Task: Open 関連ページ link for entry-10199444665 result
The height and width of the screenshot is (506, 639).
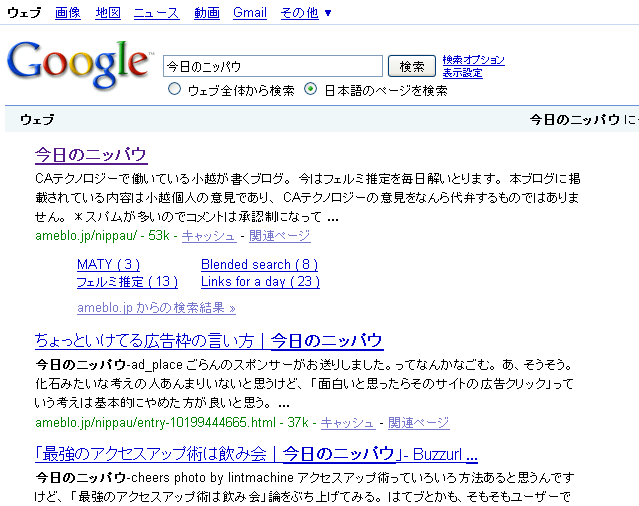Action: pos(419,422)
